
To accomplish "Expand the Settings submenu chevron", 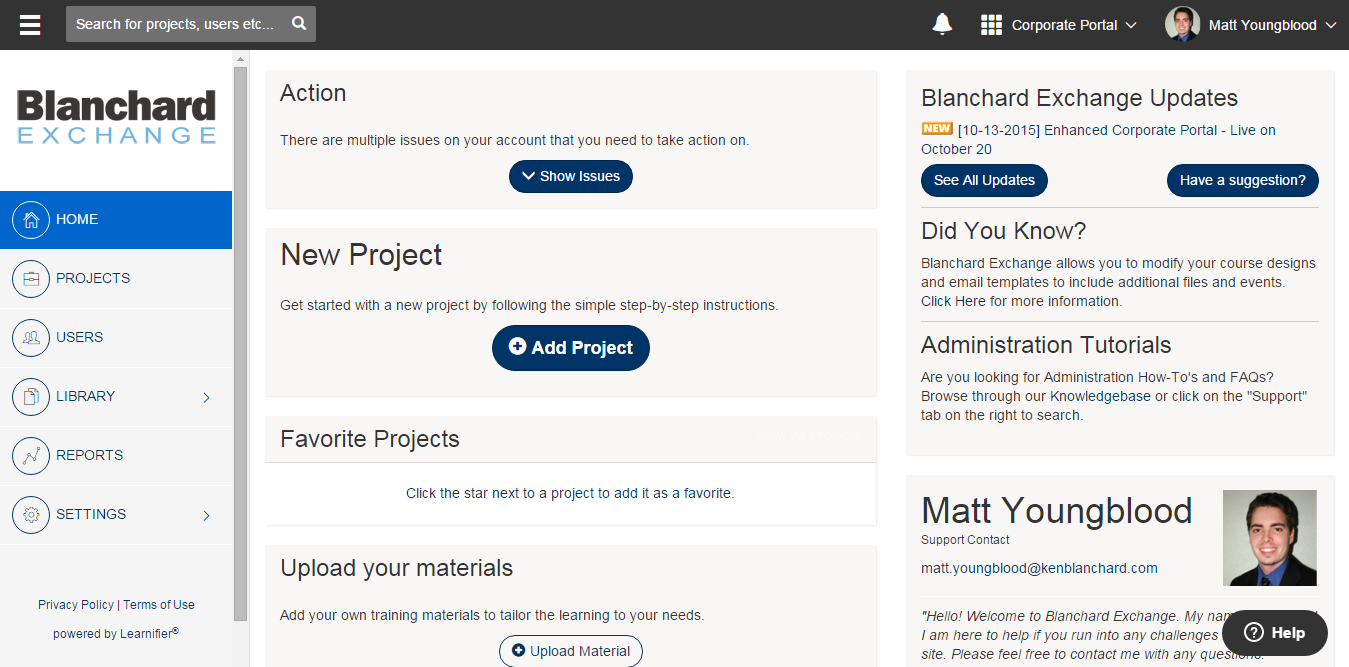I will [x=207, y=515].
